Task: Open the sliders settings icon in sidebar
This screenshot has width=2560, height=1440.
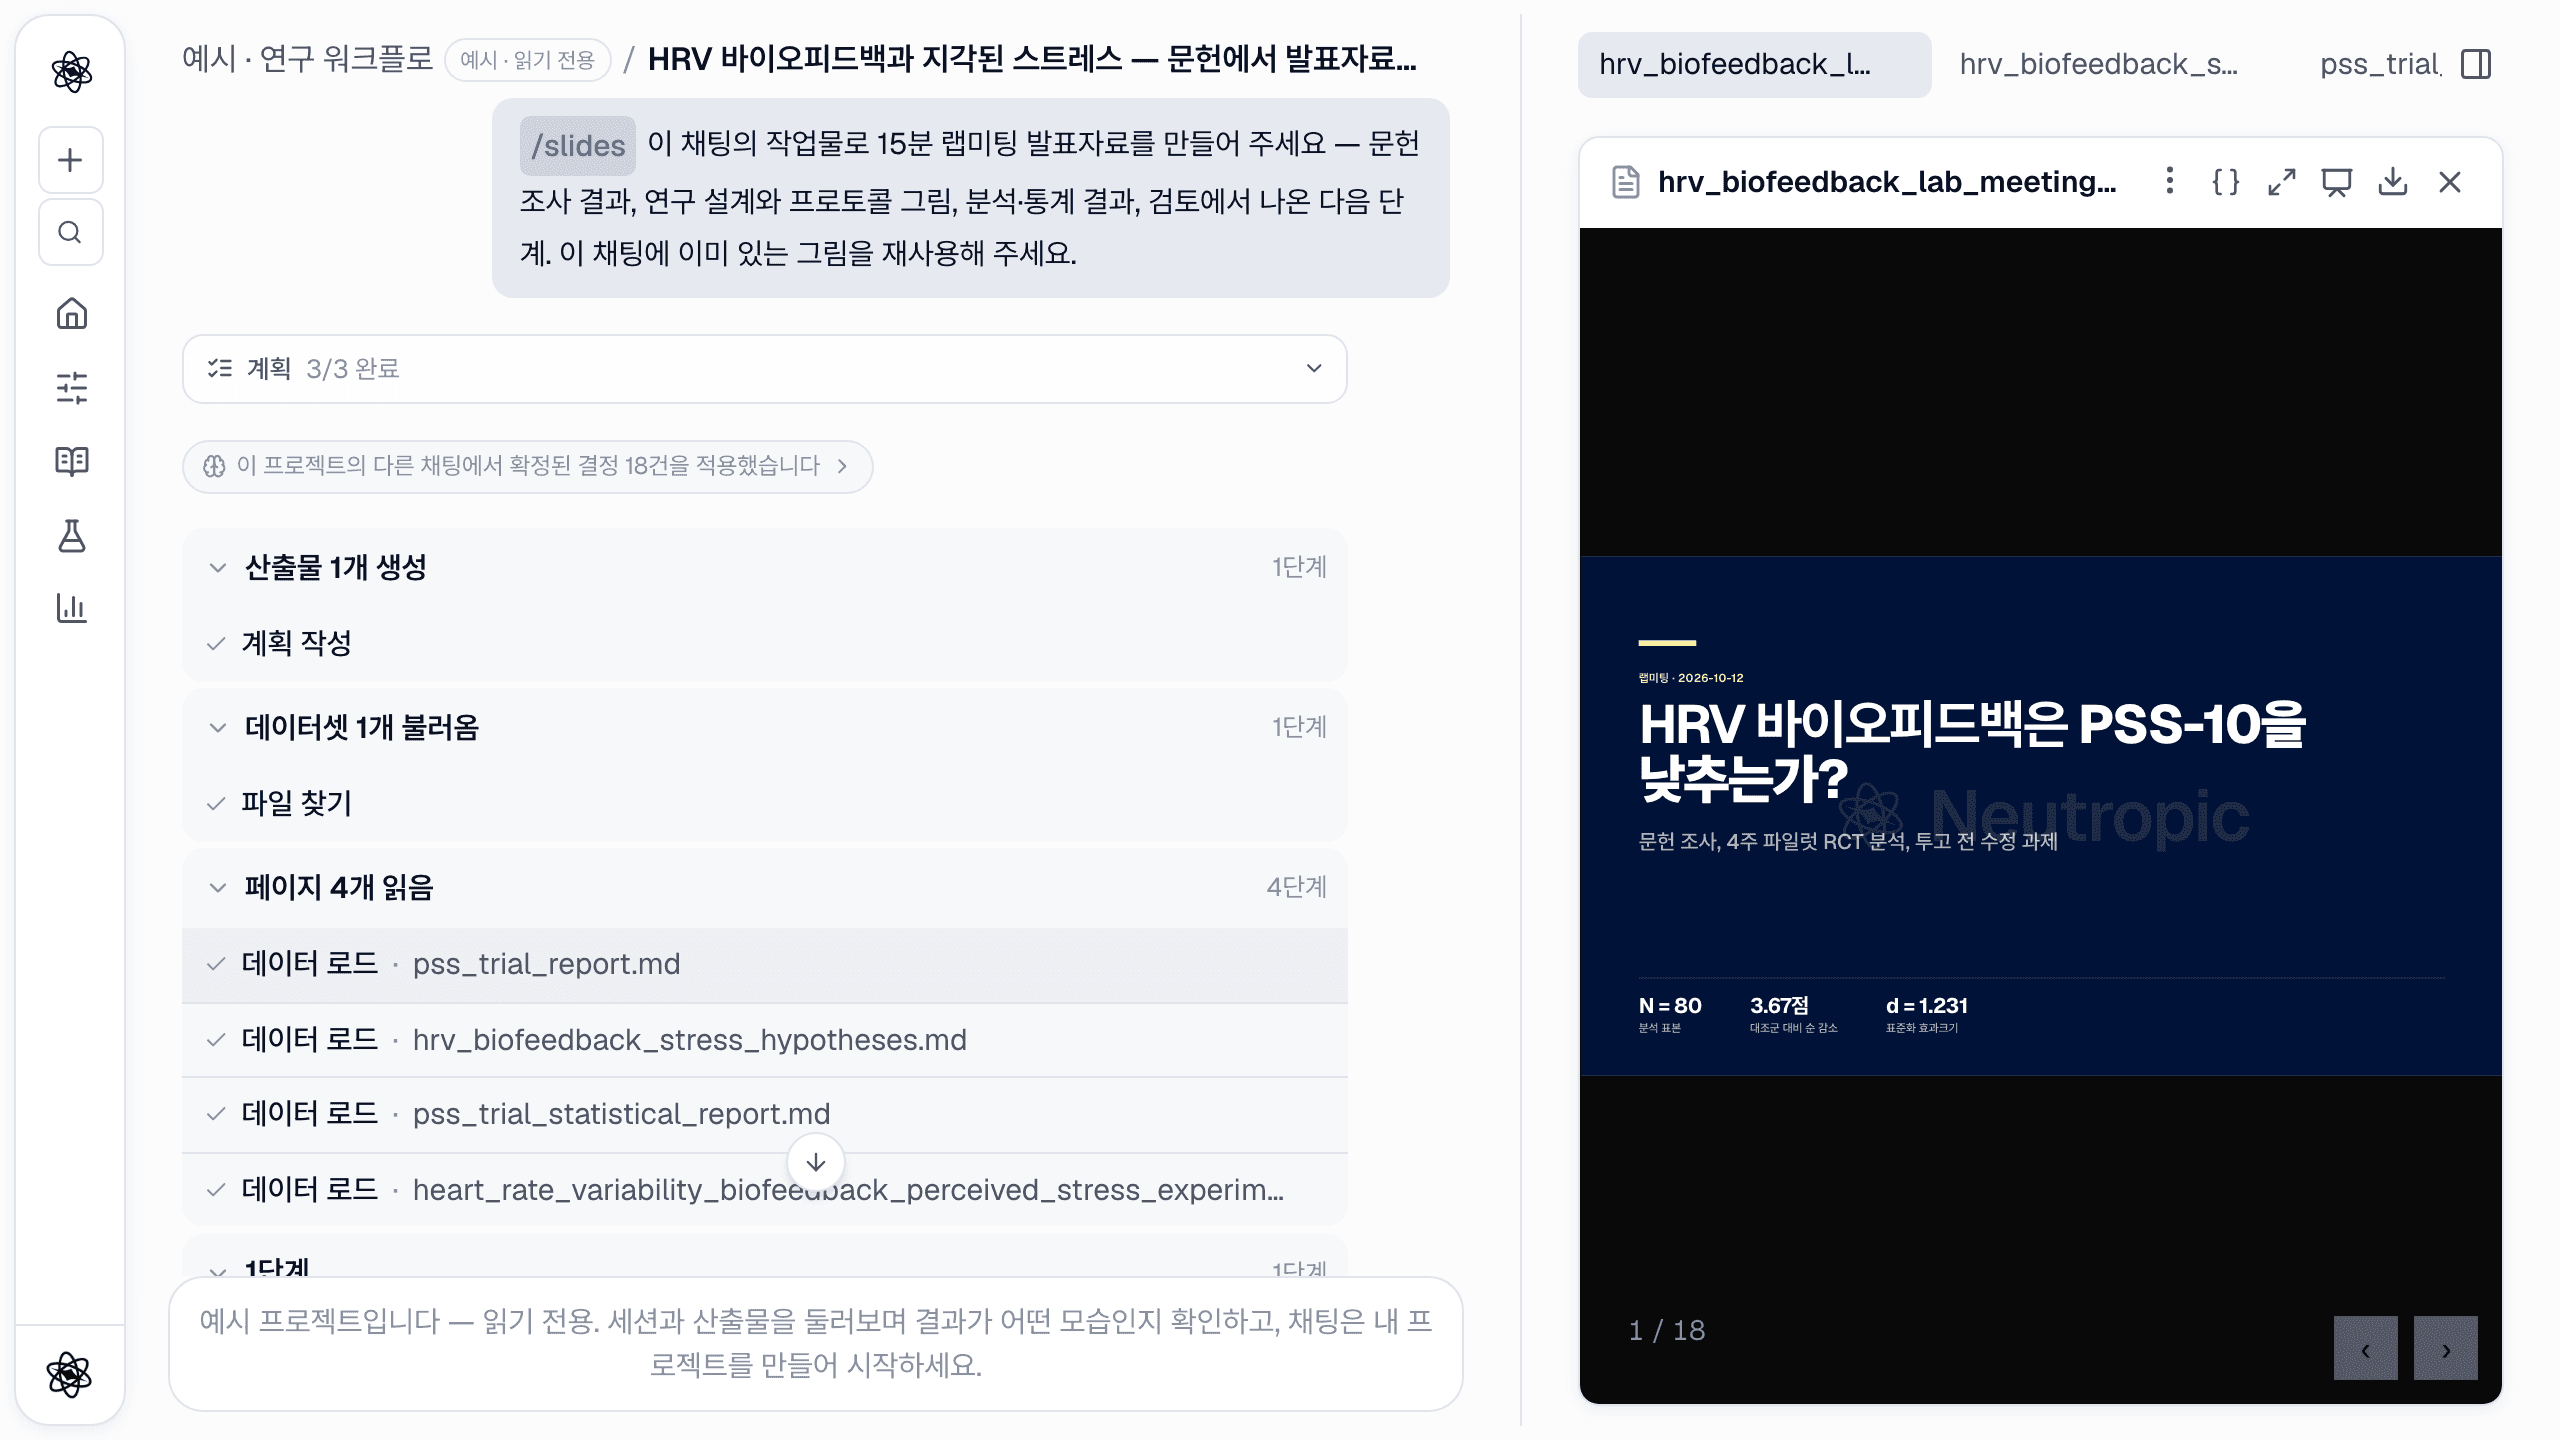Action: coord(71,388)
